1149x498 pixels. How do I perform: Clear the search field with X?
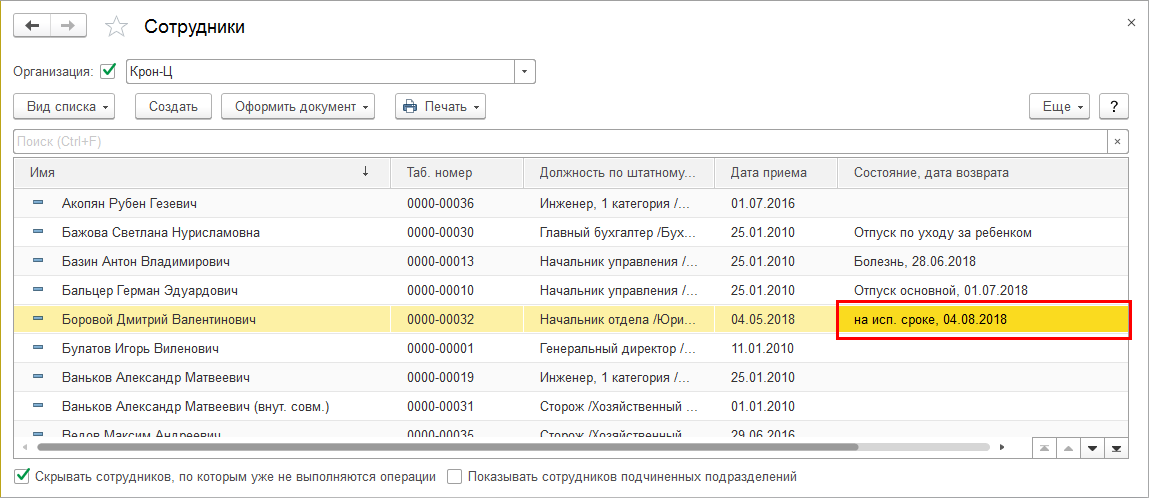tap(1117, 142)
